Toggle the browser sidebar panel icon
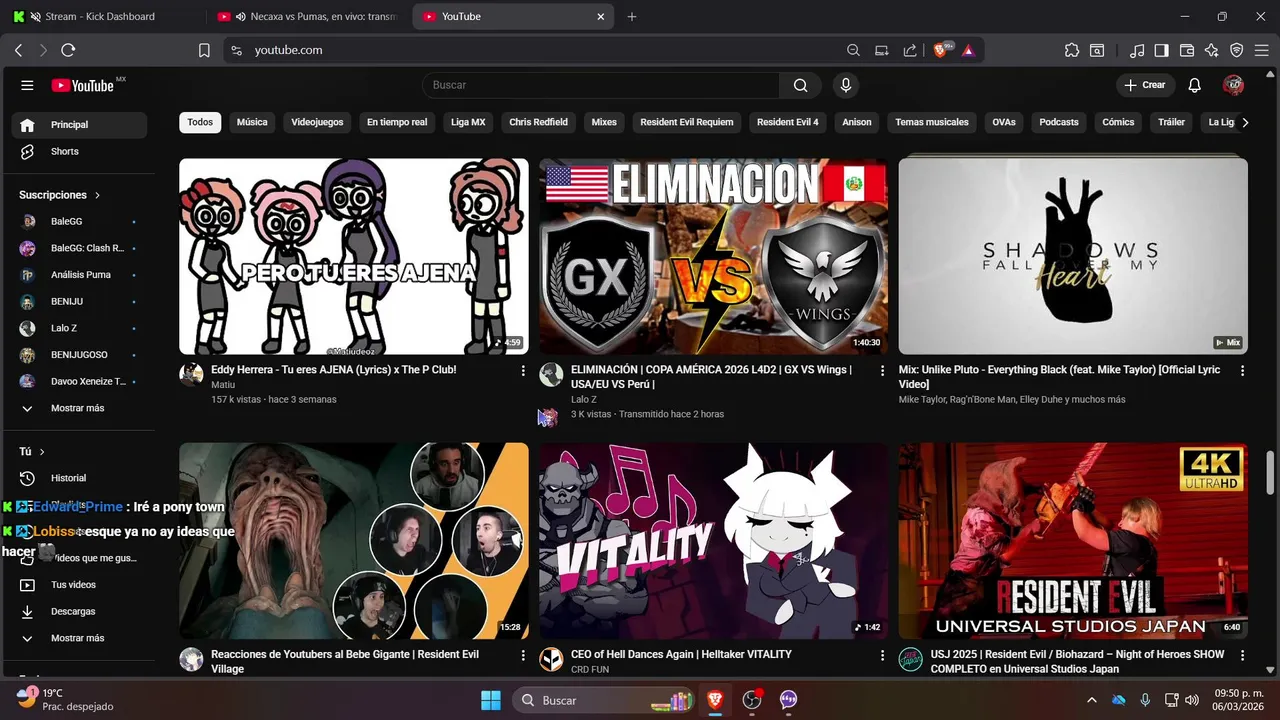Image resolution: width=1280 pixels, height=720 pixels. point(1161,50)
